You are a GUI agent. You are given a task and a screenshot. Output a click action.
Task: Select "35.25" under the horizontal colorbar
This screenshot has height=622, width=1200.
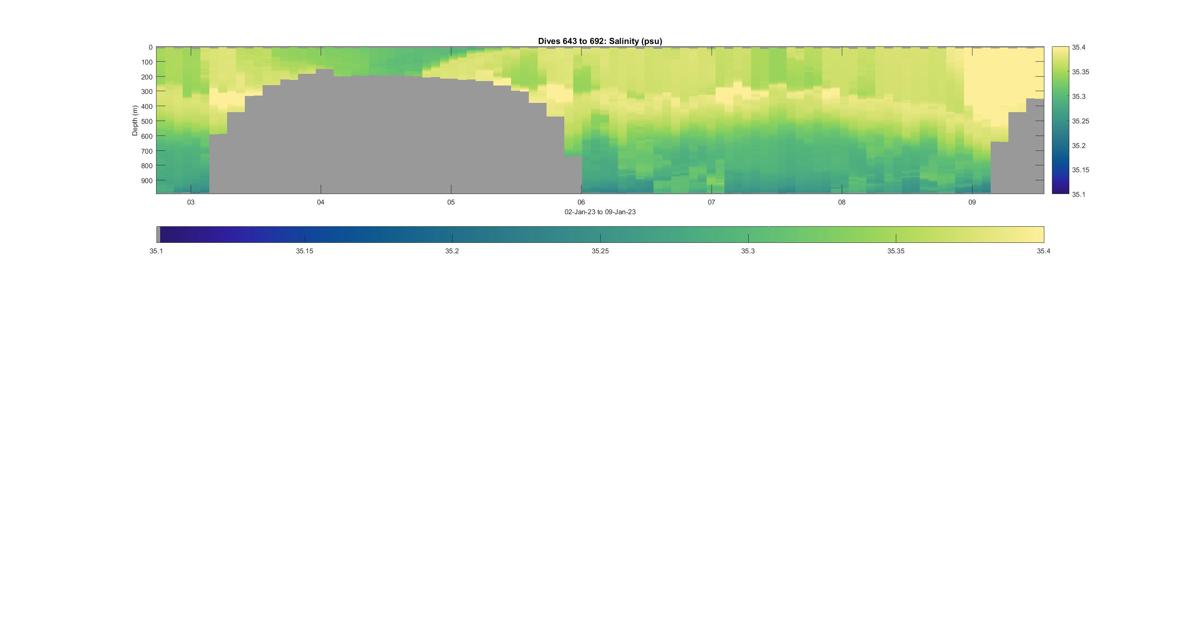[x=600, y=251]
